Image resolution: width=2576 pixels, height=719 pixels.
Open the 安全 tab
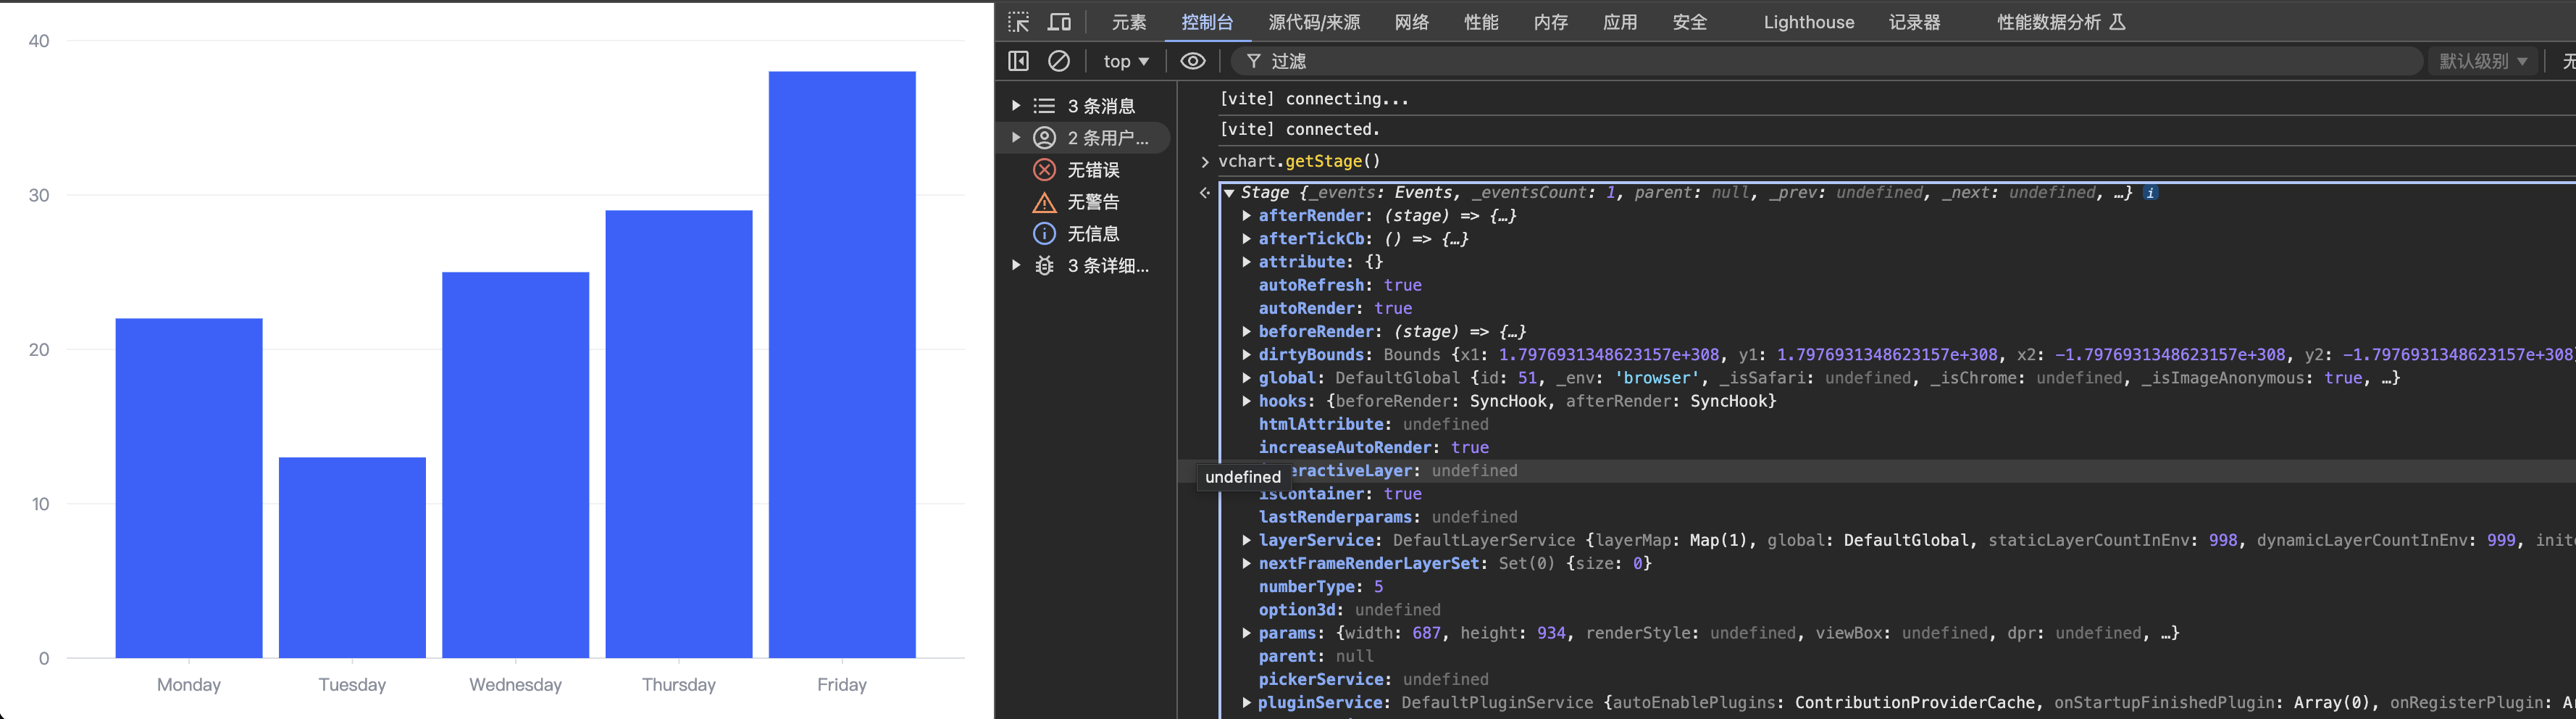point(1690,22)
